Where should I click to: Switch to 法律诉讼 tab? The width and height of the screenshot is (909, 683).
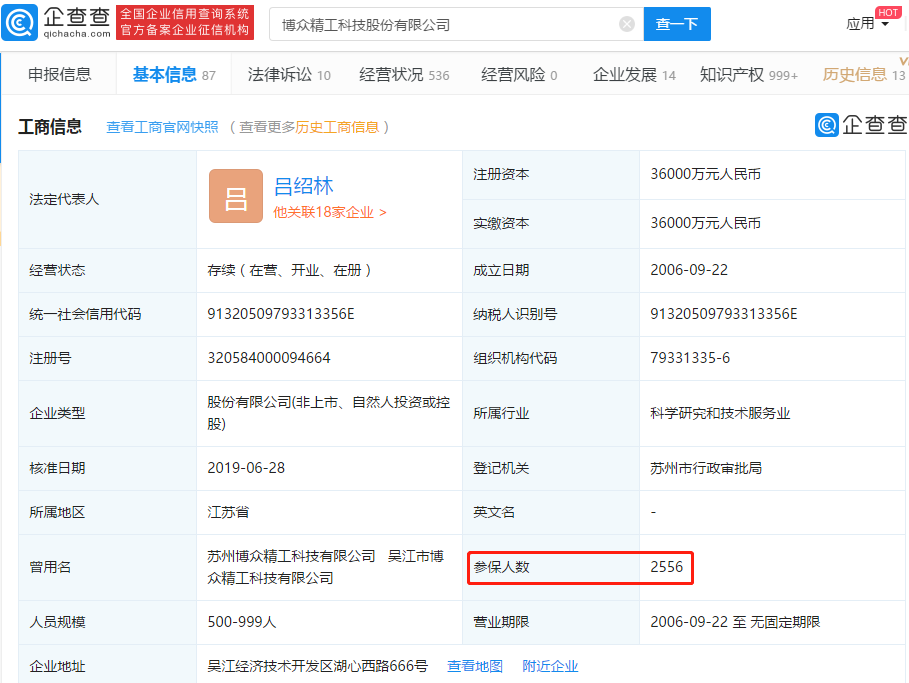[289, 74]
